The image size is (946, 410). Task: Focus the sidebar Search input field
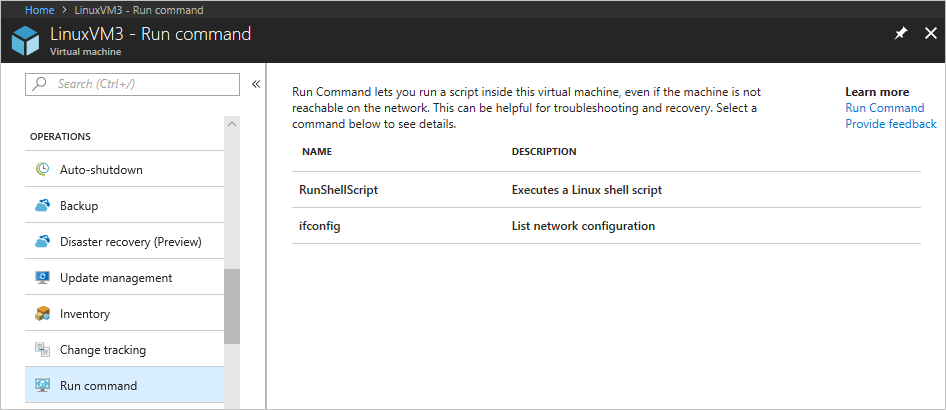pyautogui.click(x=140, y=84)
